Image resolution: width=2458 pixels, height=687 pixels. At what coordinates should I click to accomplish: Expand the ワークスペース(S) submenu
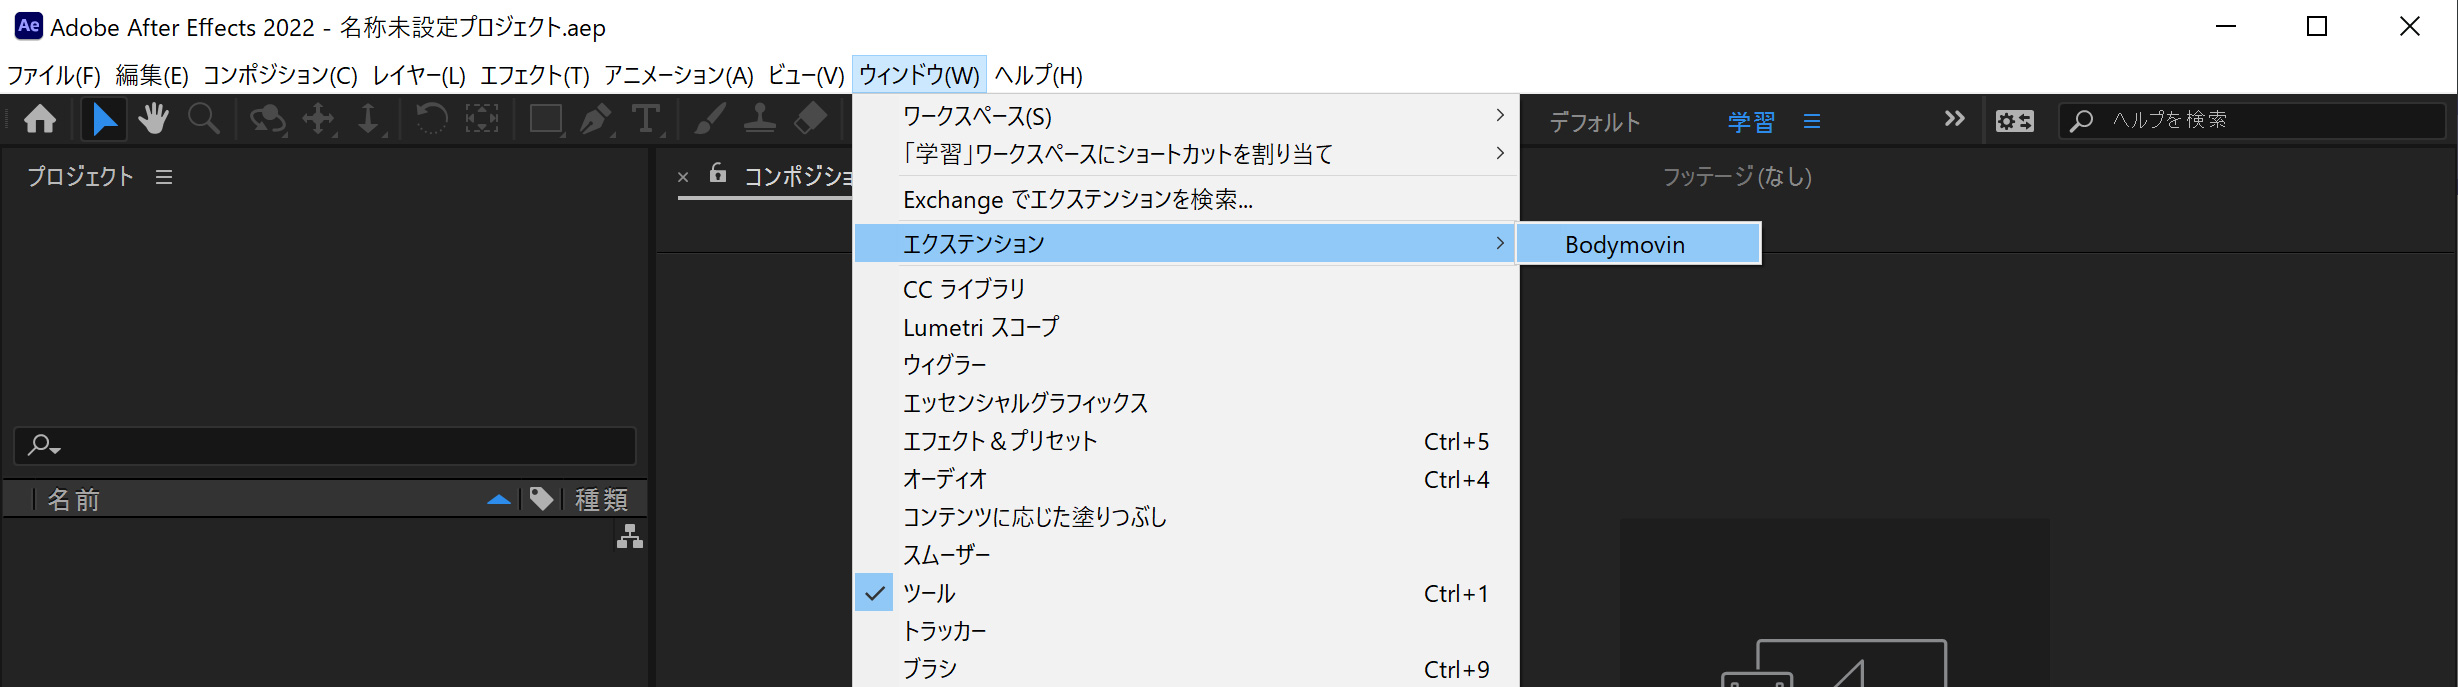(1186, 116)
